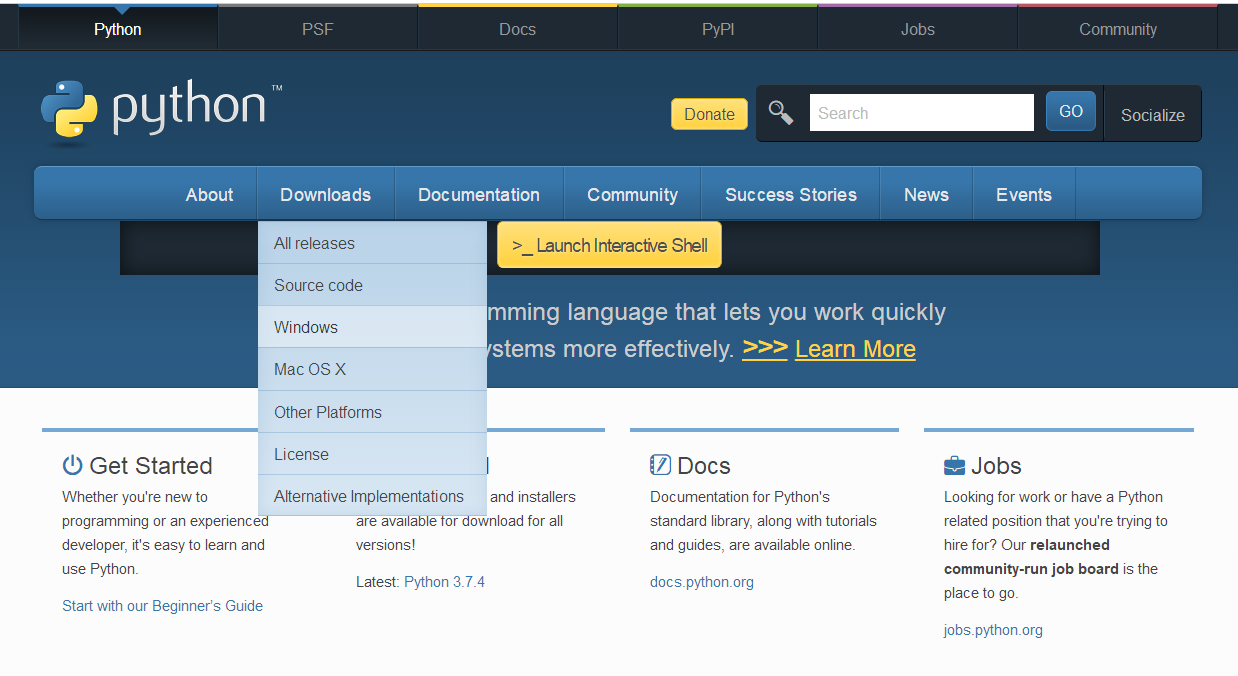Open the About menu

click(x=209, y=195)
